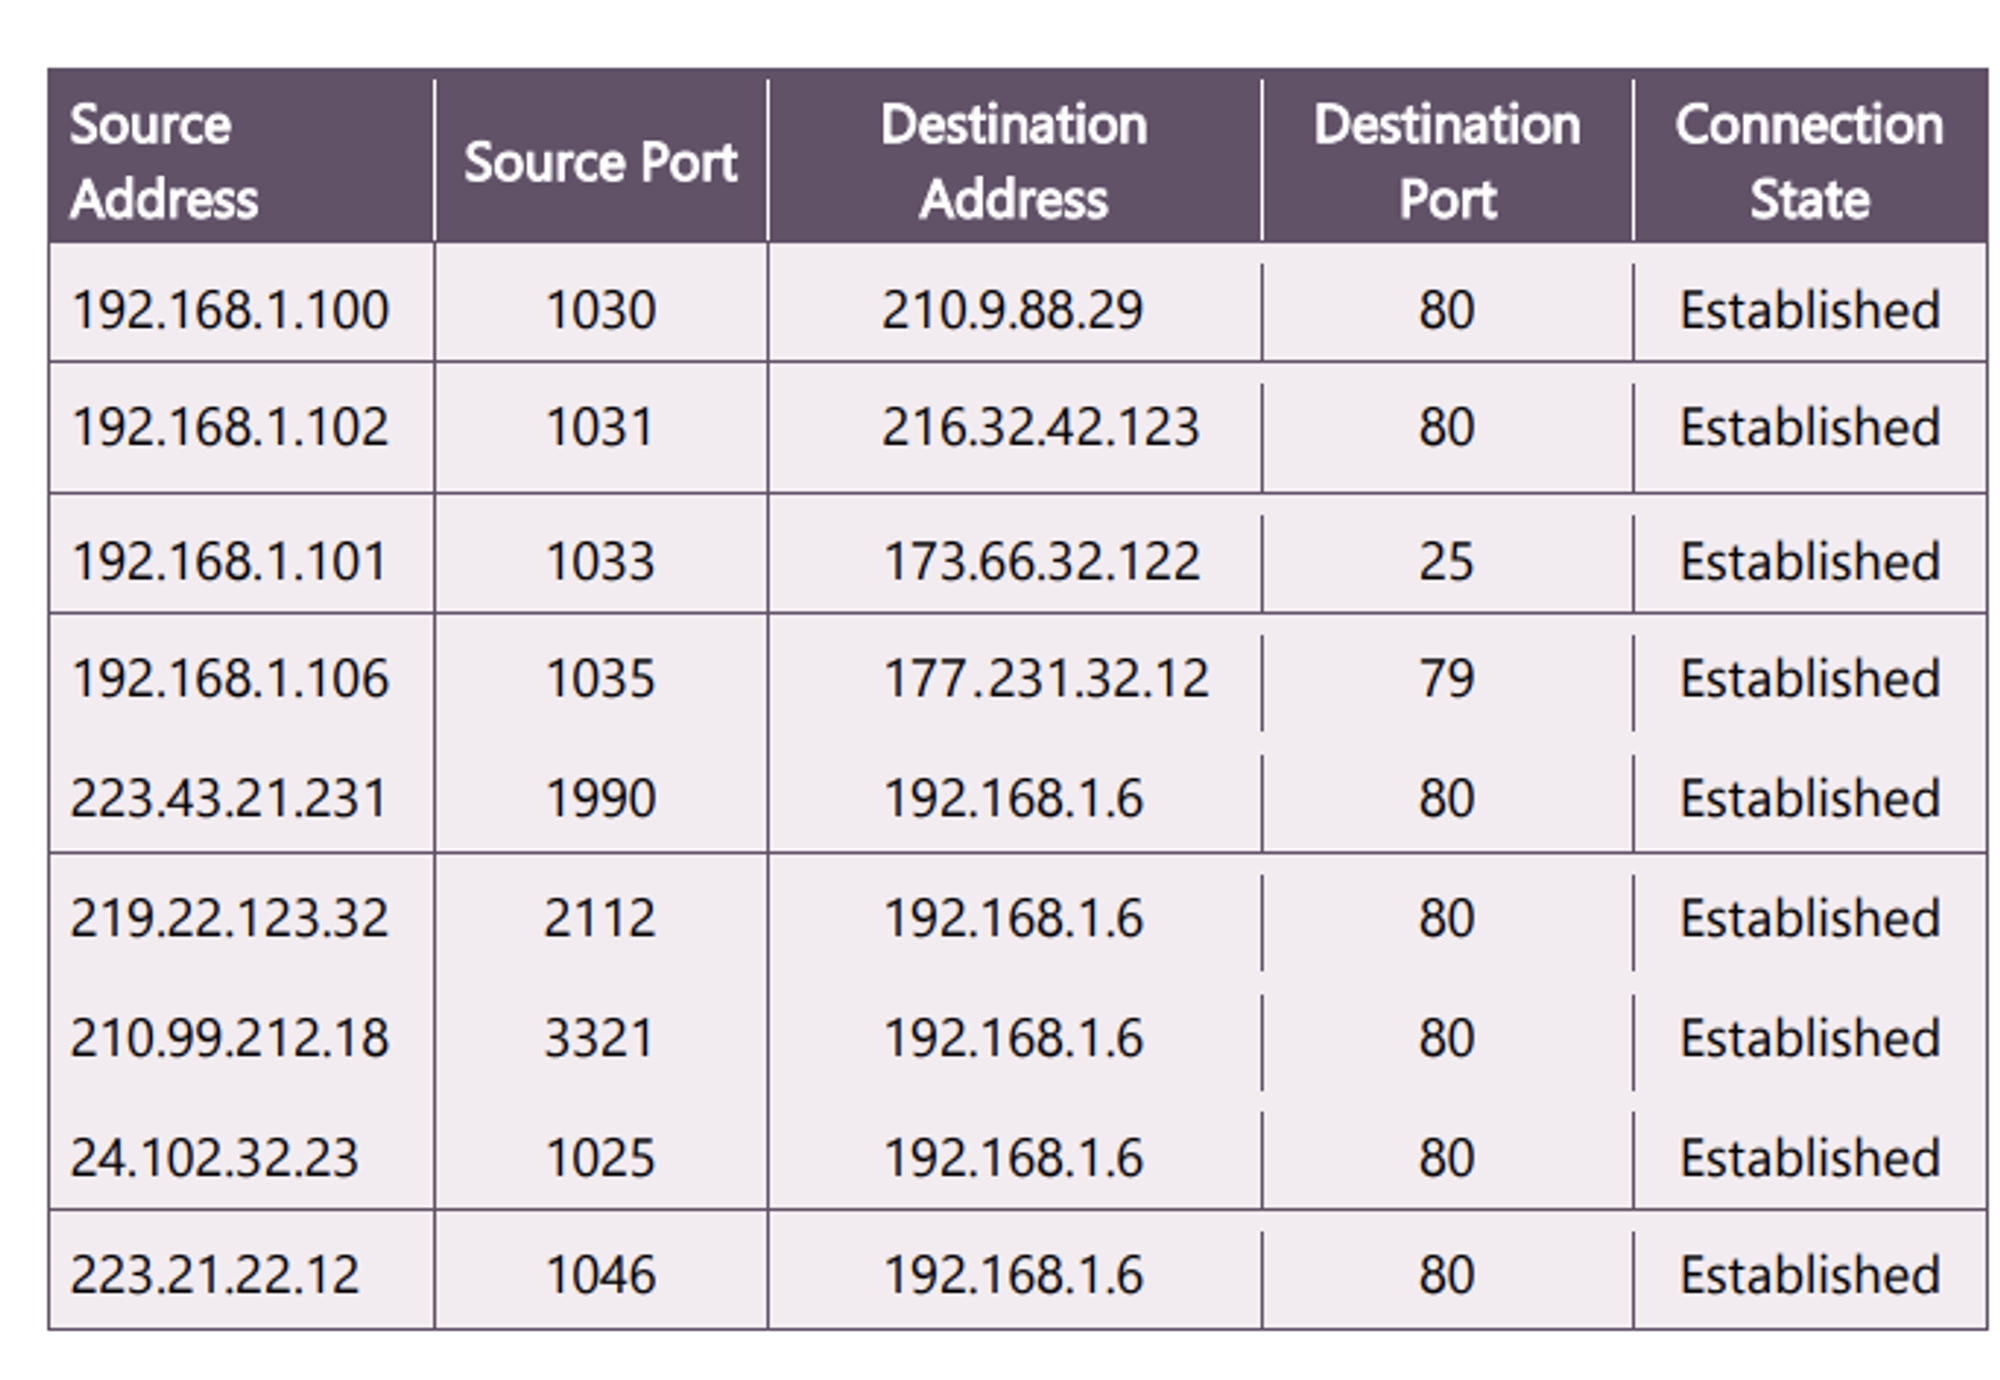Select source port 1046 cell

(x=600, y=1274)
